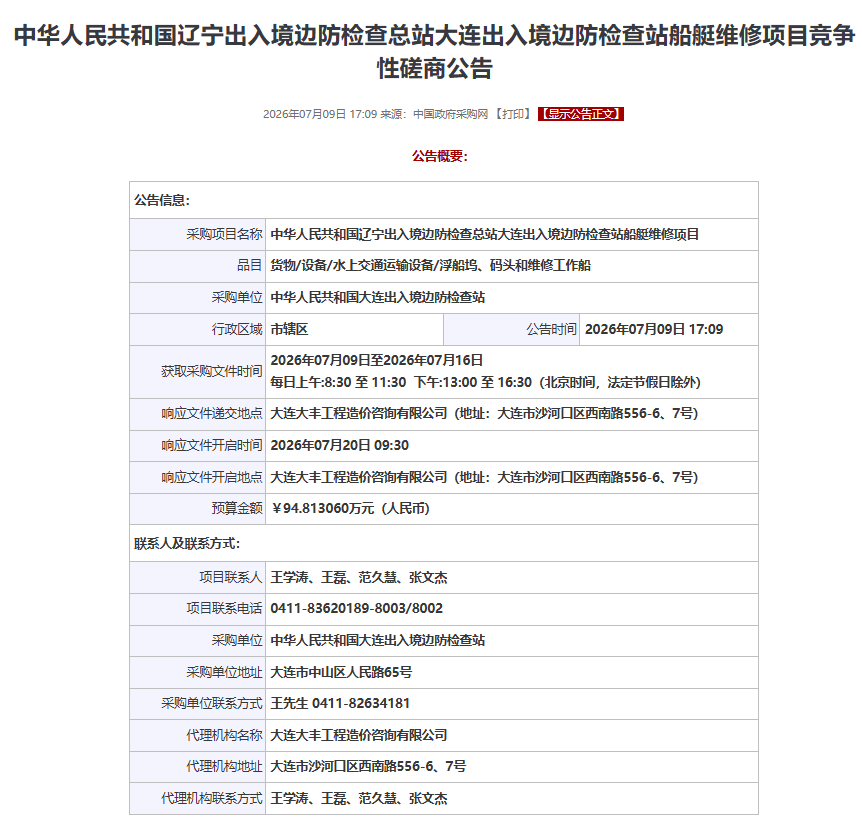The image size is (862, 831).
Task: Click the 项目联系人 label
Action: pos(231,577)
